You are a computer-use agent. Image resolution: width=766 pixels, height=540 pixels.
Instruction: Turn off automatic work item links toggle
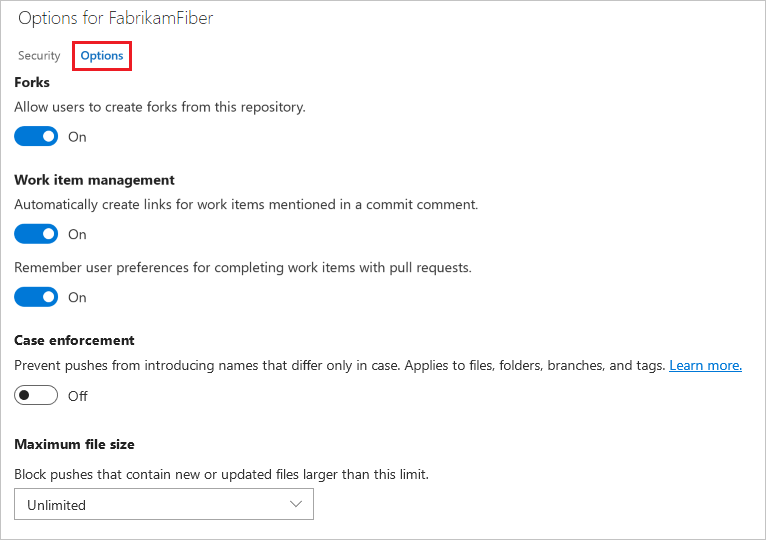36,234
